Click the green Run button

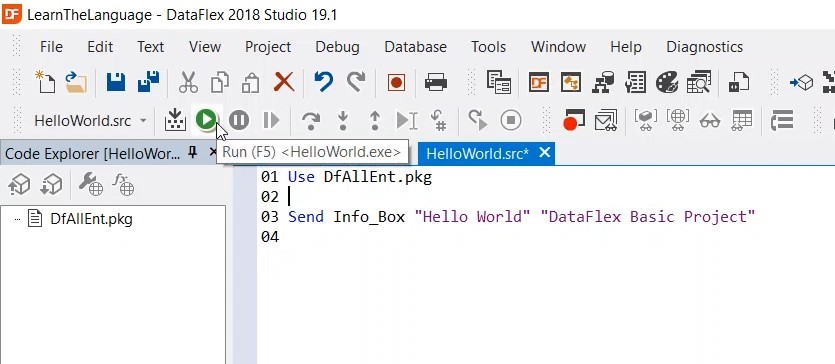click(206, 120)
